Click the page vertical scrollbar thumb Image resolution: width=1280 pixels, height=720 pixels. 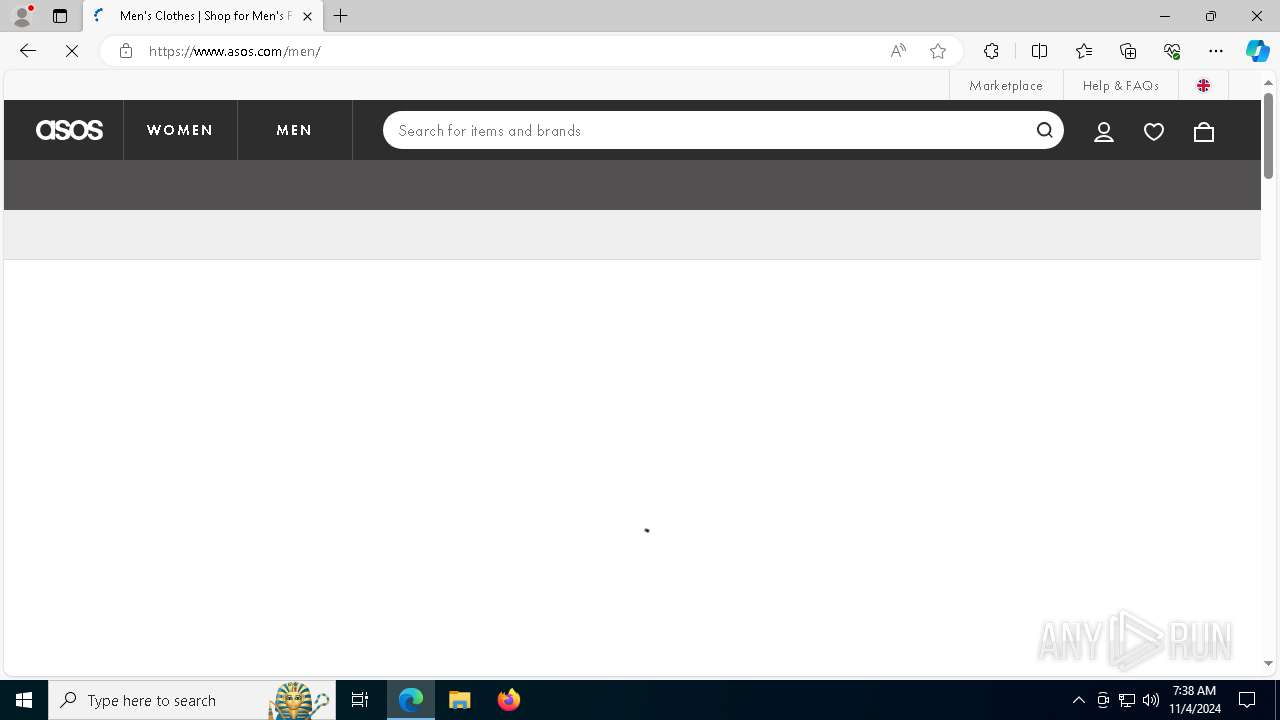pyautogui.click(x=1268, y=136)
